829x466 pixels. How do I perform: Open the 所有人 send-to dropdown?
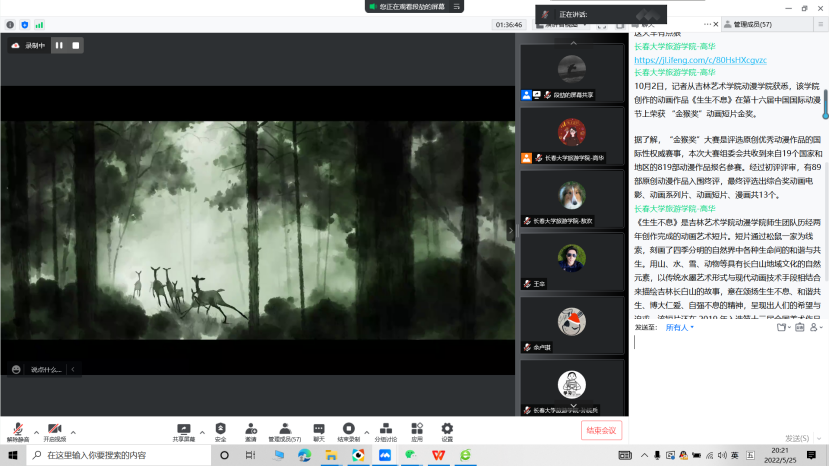coord(679,327)
